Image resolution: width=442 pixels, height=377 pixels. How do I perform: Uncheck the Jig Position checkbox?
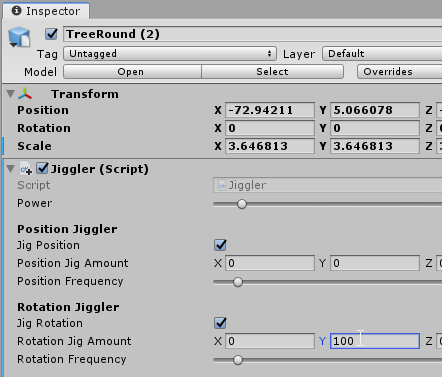click(x=220, y=245)
